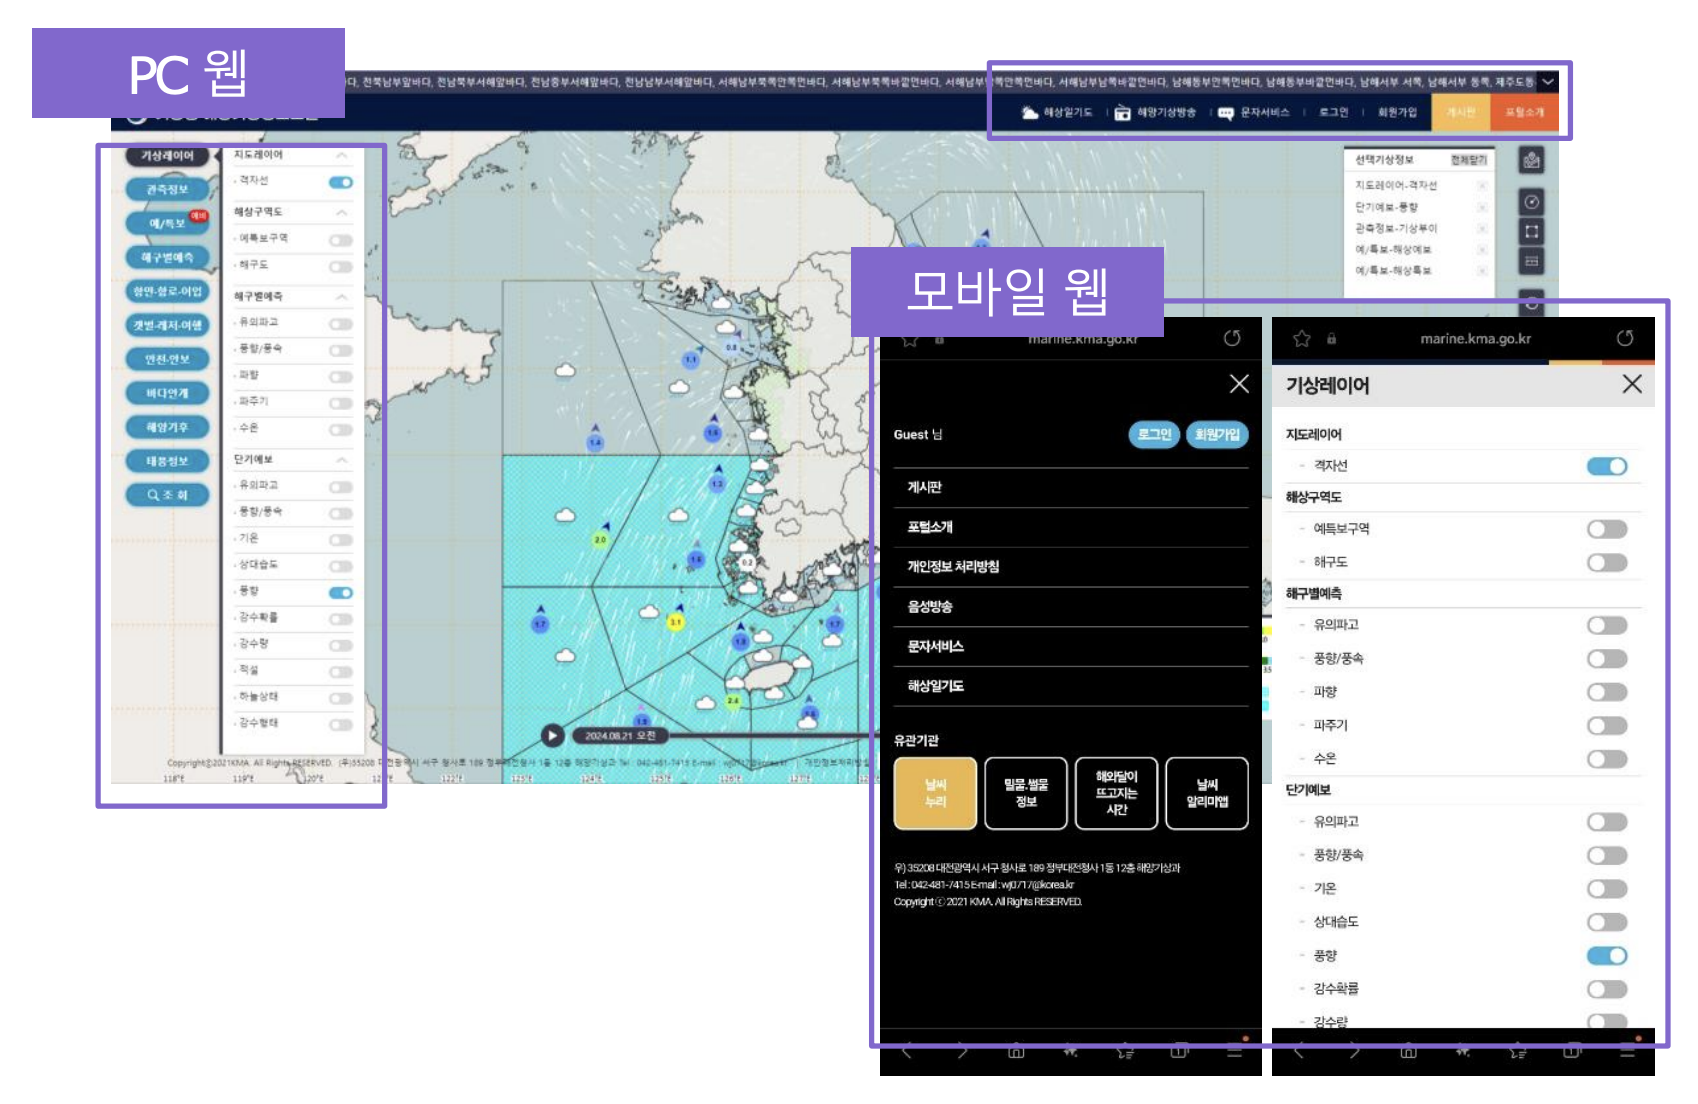Open the grid-view icon below the fullscreen icon
This screenshot has width=1698, height=1104.
(1532, 260)
